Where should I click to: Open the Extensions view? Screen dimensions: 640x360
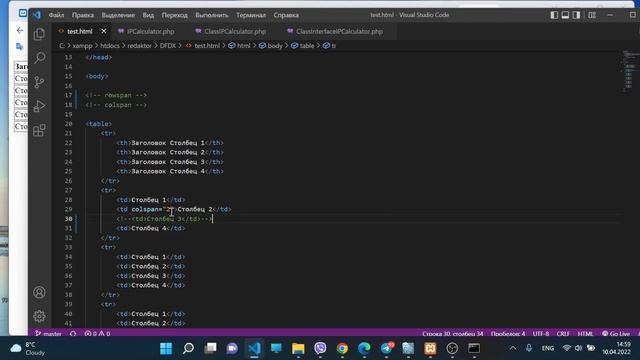(39, 130)
